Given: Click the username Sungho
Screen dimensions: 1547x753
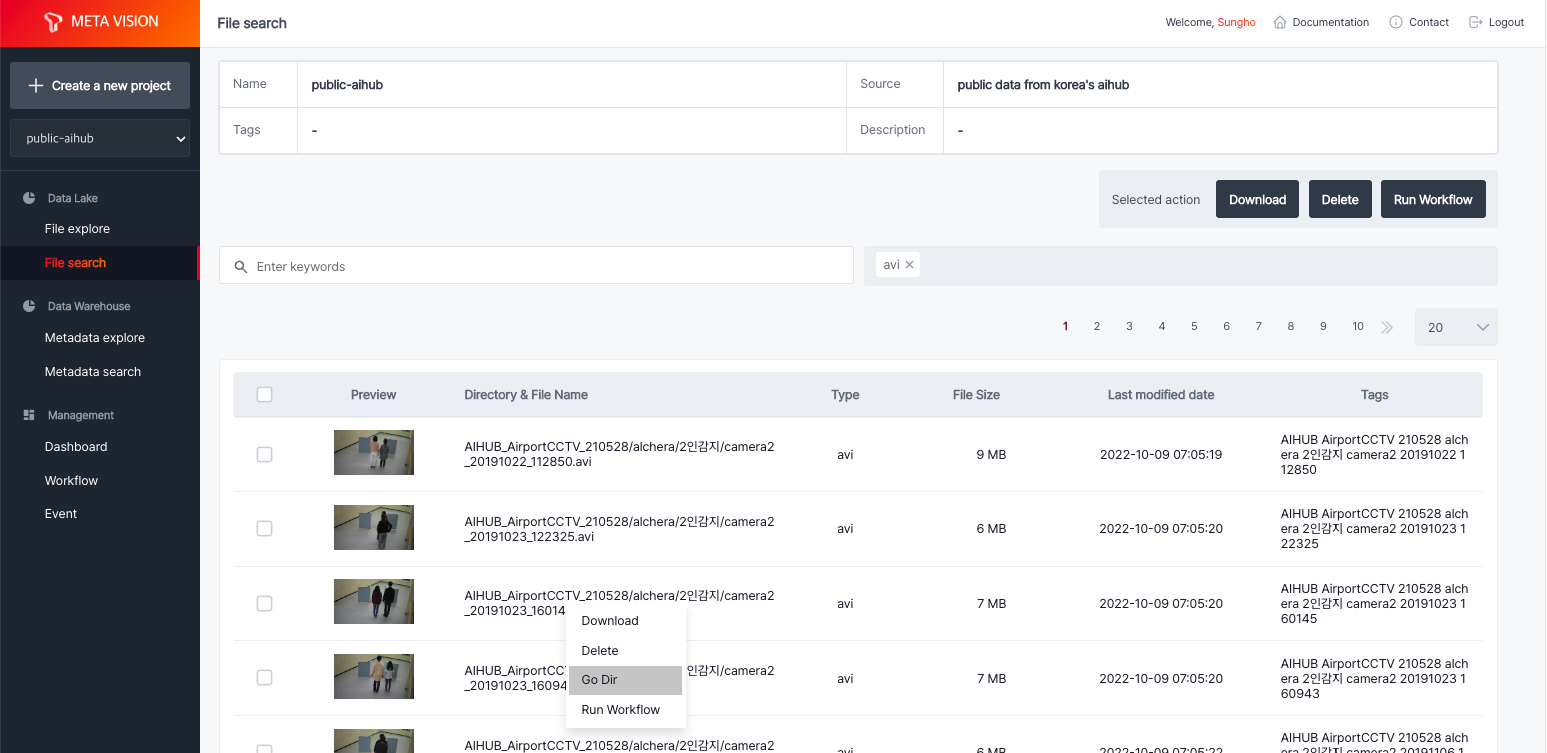Looking at the screenshot, I should 1236,22.
